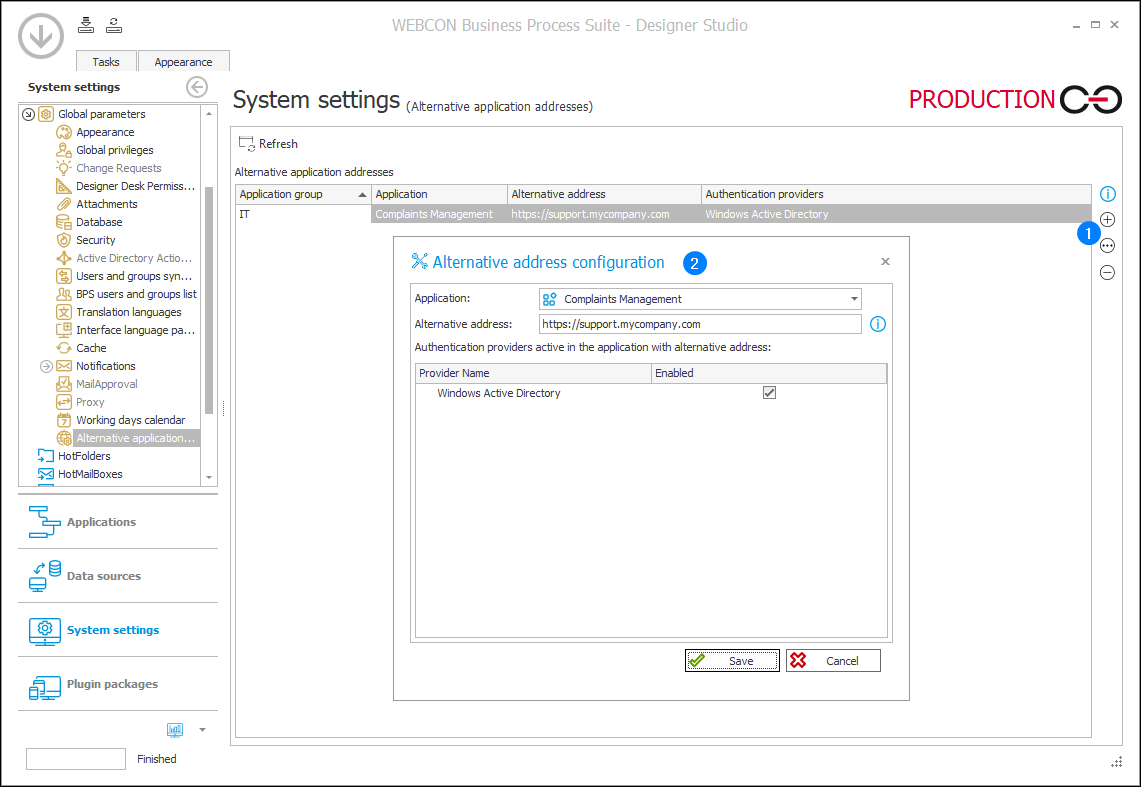This screenshot has width=1141, height=787.
Task: Open Users and groups synchronization item
Action: (x=134, y=276)
